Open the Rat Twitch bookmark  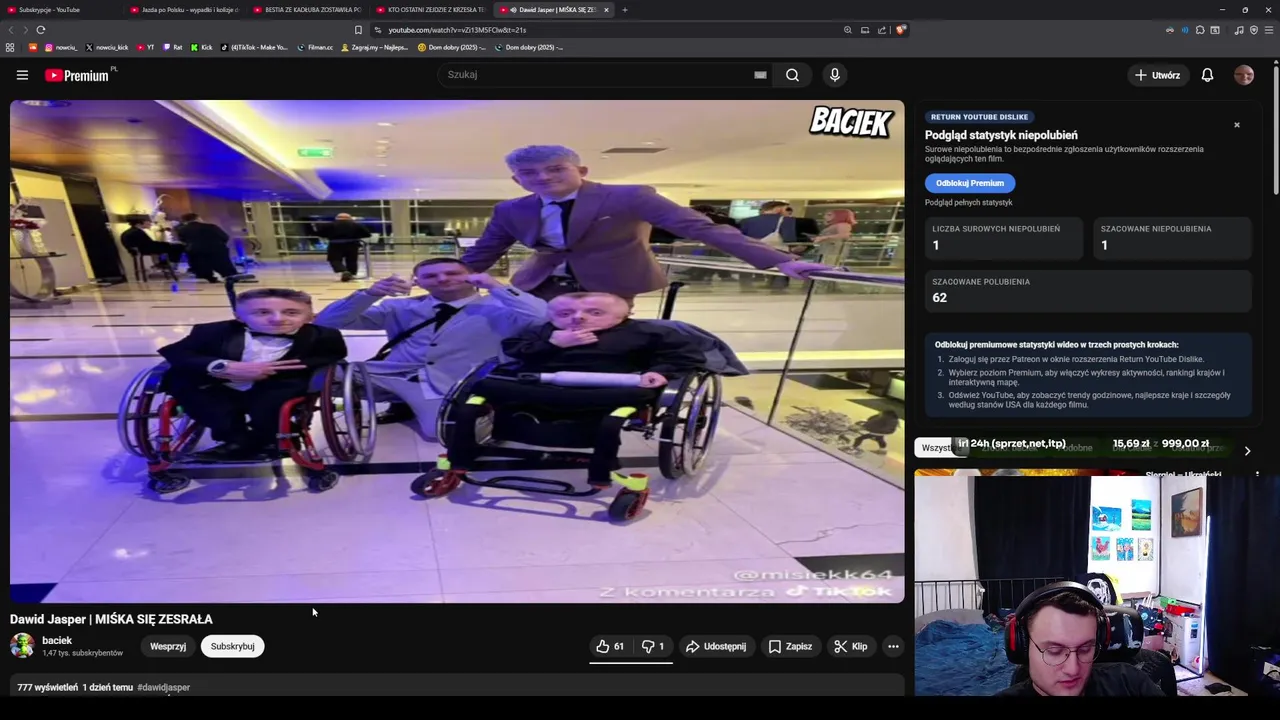(173, 47)
